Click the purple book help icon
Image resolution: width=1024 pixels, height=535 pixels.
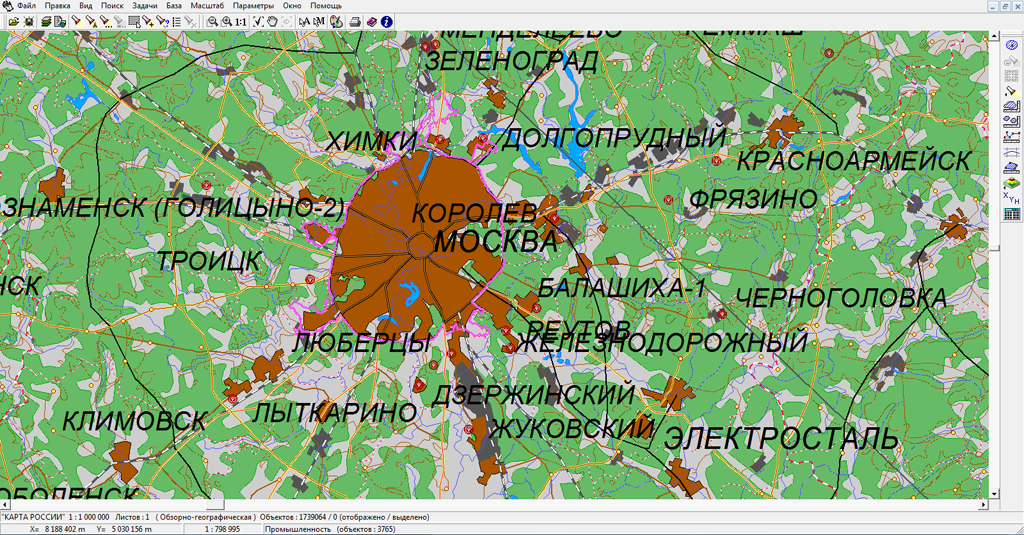(372, 22)
